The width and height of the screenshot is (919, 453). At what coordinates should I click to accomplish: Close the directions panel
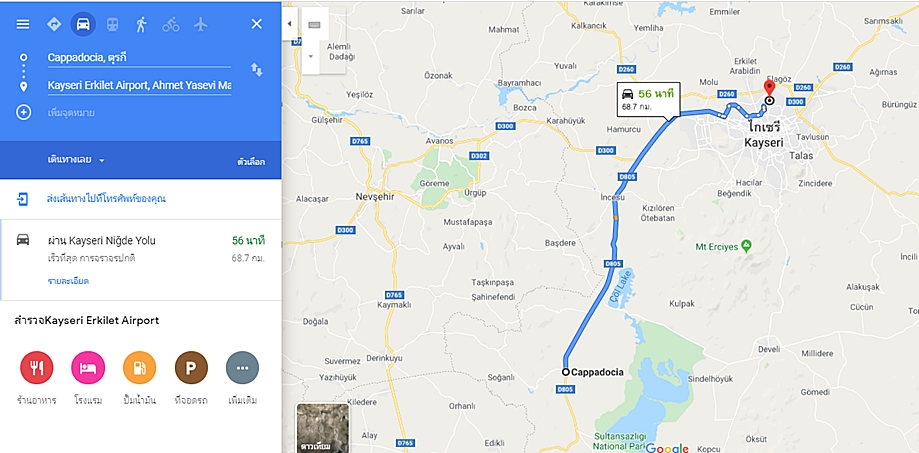coord(257,24)
